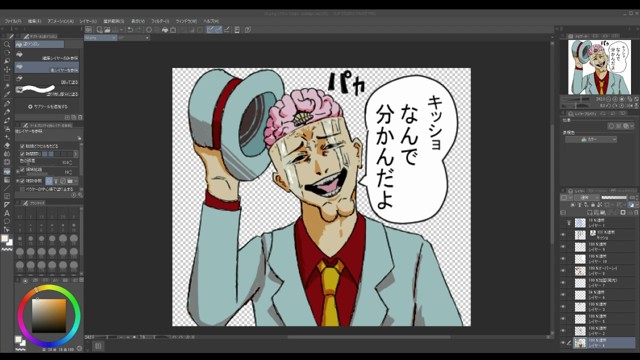Hide the overlay layer with its eye

click(563, 271)
